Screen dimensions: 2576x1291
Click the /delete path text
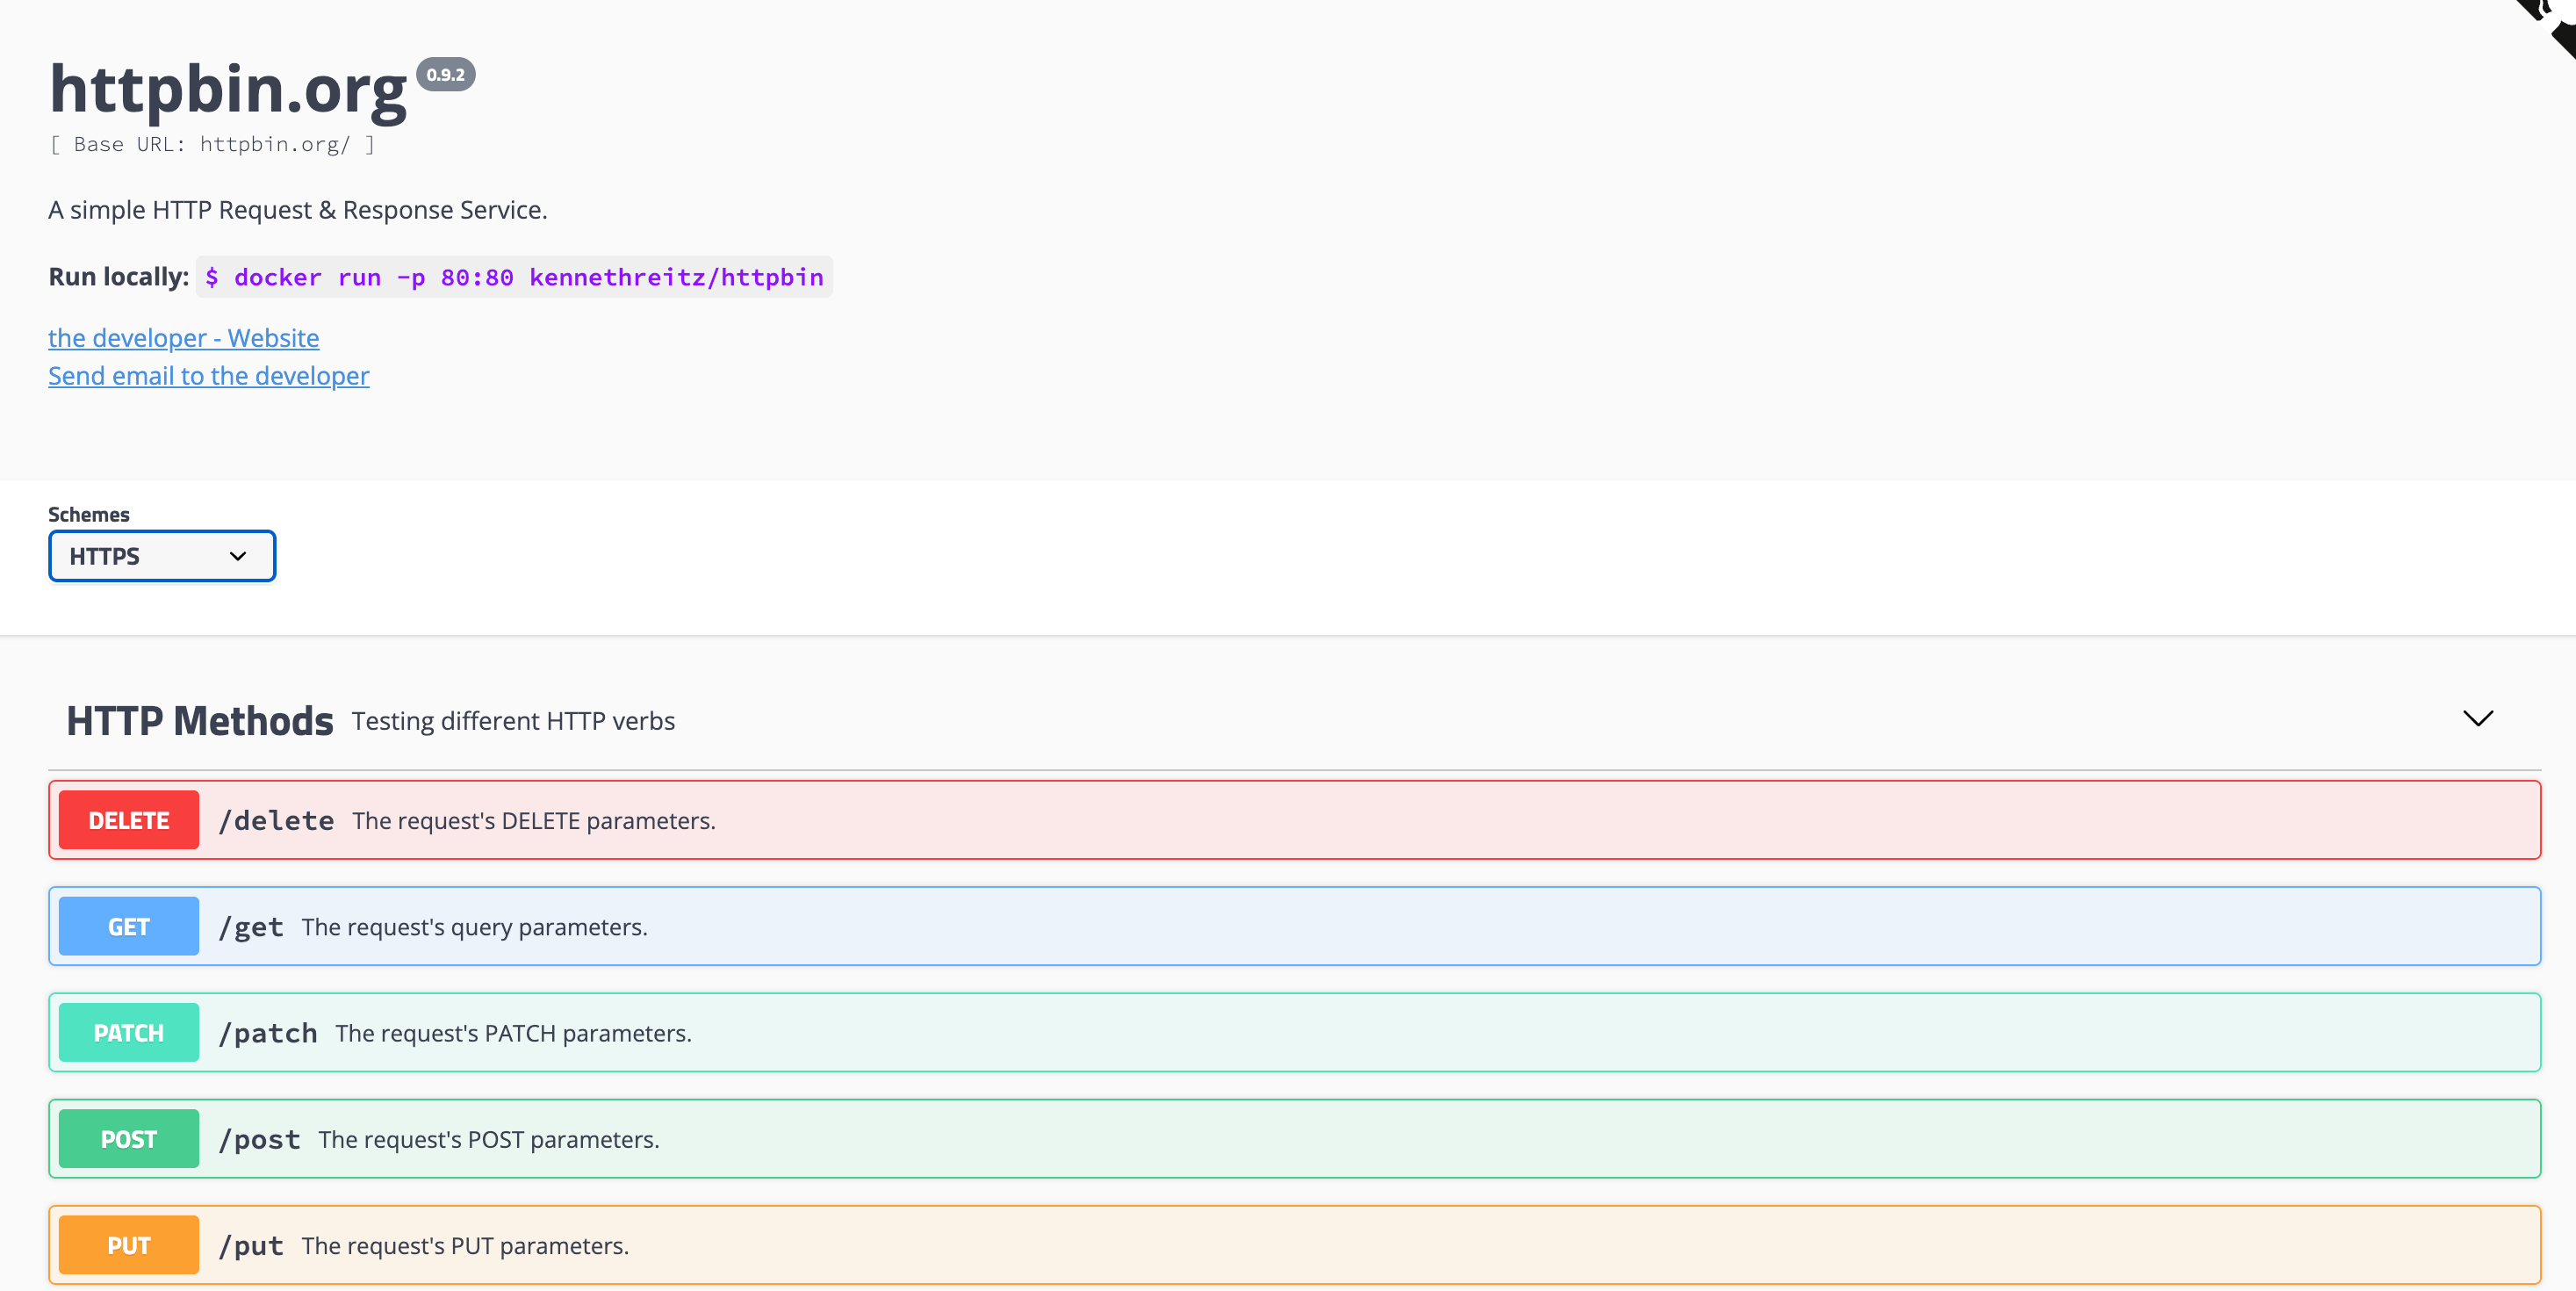276,821
